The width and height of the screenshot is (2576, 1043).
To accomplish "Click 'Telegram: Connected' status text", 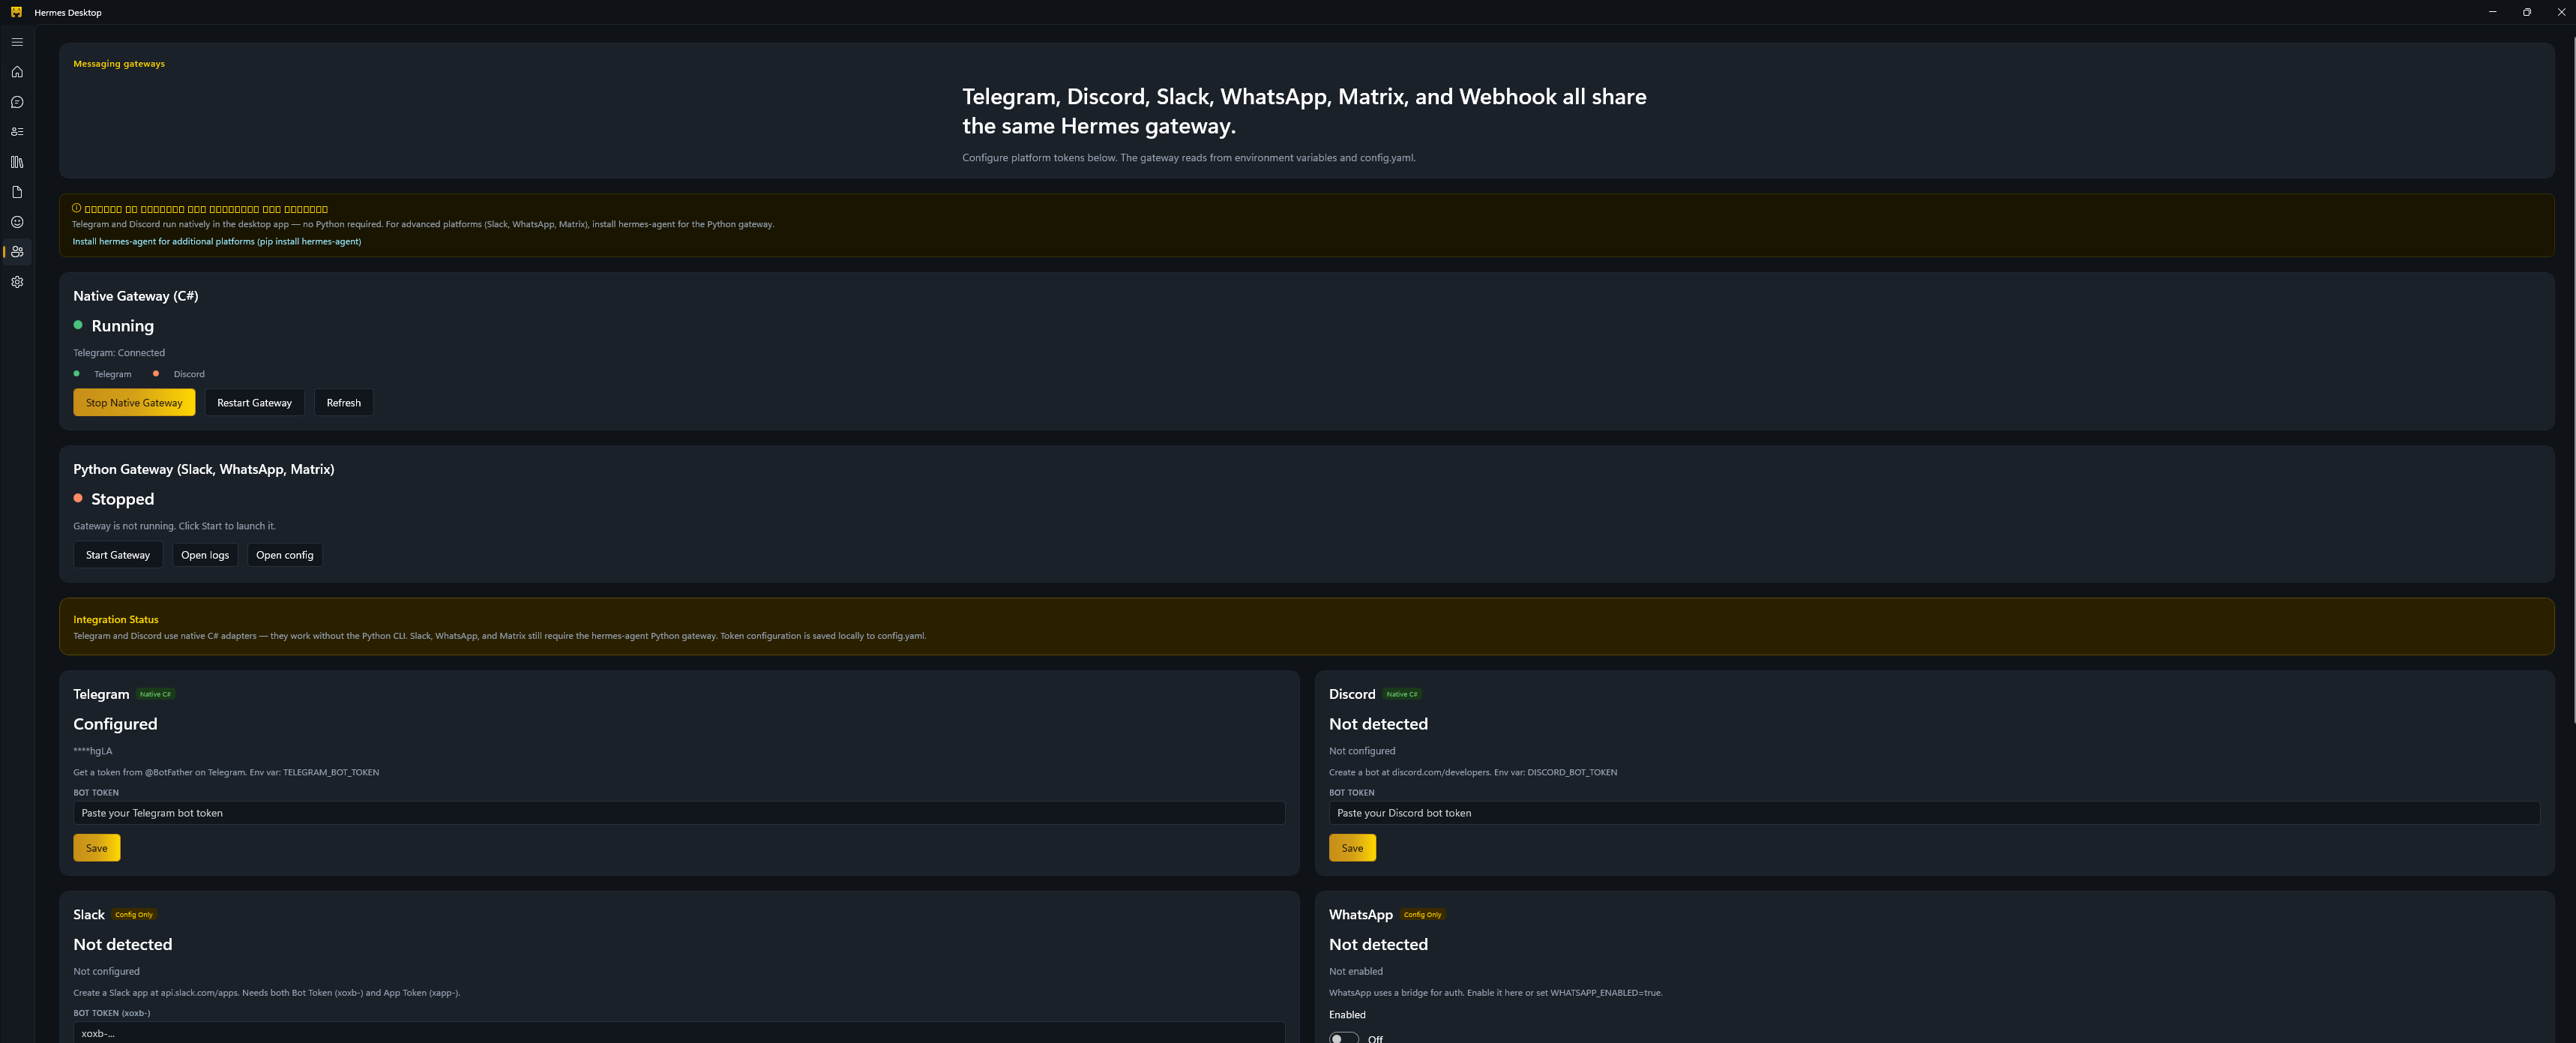I will pos(119,353).
